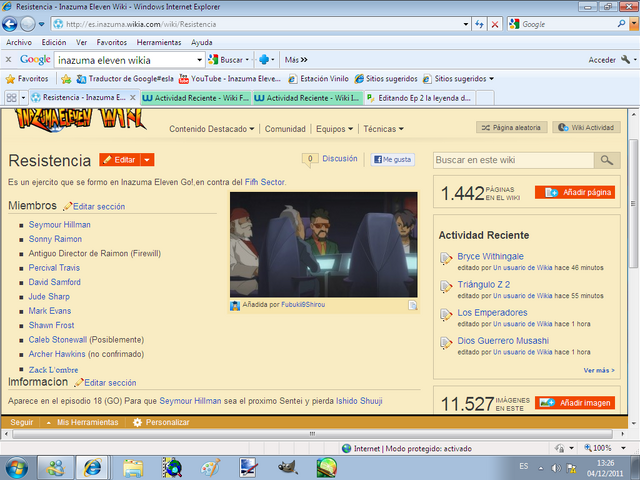Open Windows Live Messenger in the taskbar
640x480 pixels.
point(56,468)
